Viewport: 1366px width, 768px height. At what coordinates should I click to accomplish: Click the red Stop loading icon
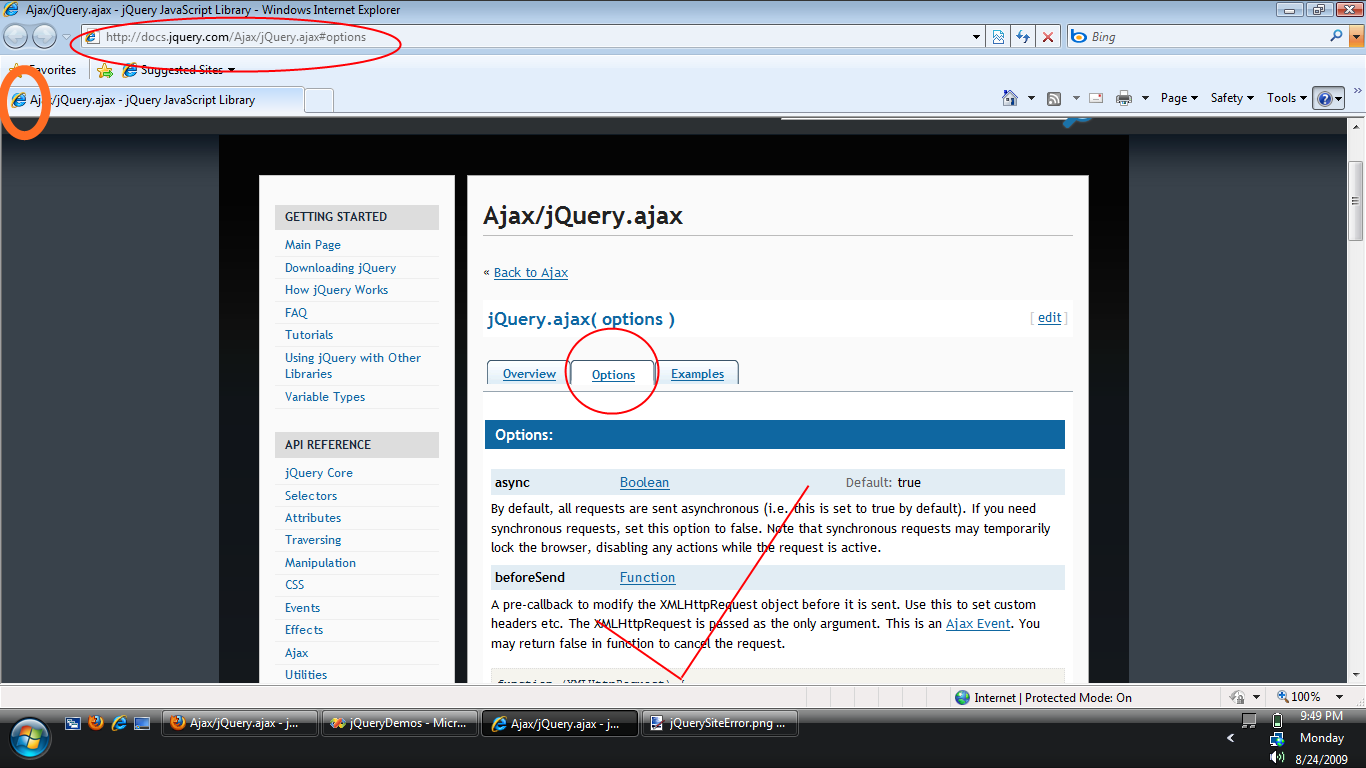click(x=1048, y=37)
